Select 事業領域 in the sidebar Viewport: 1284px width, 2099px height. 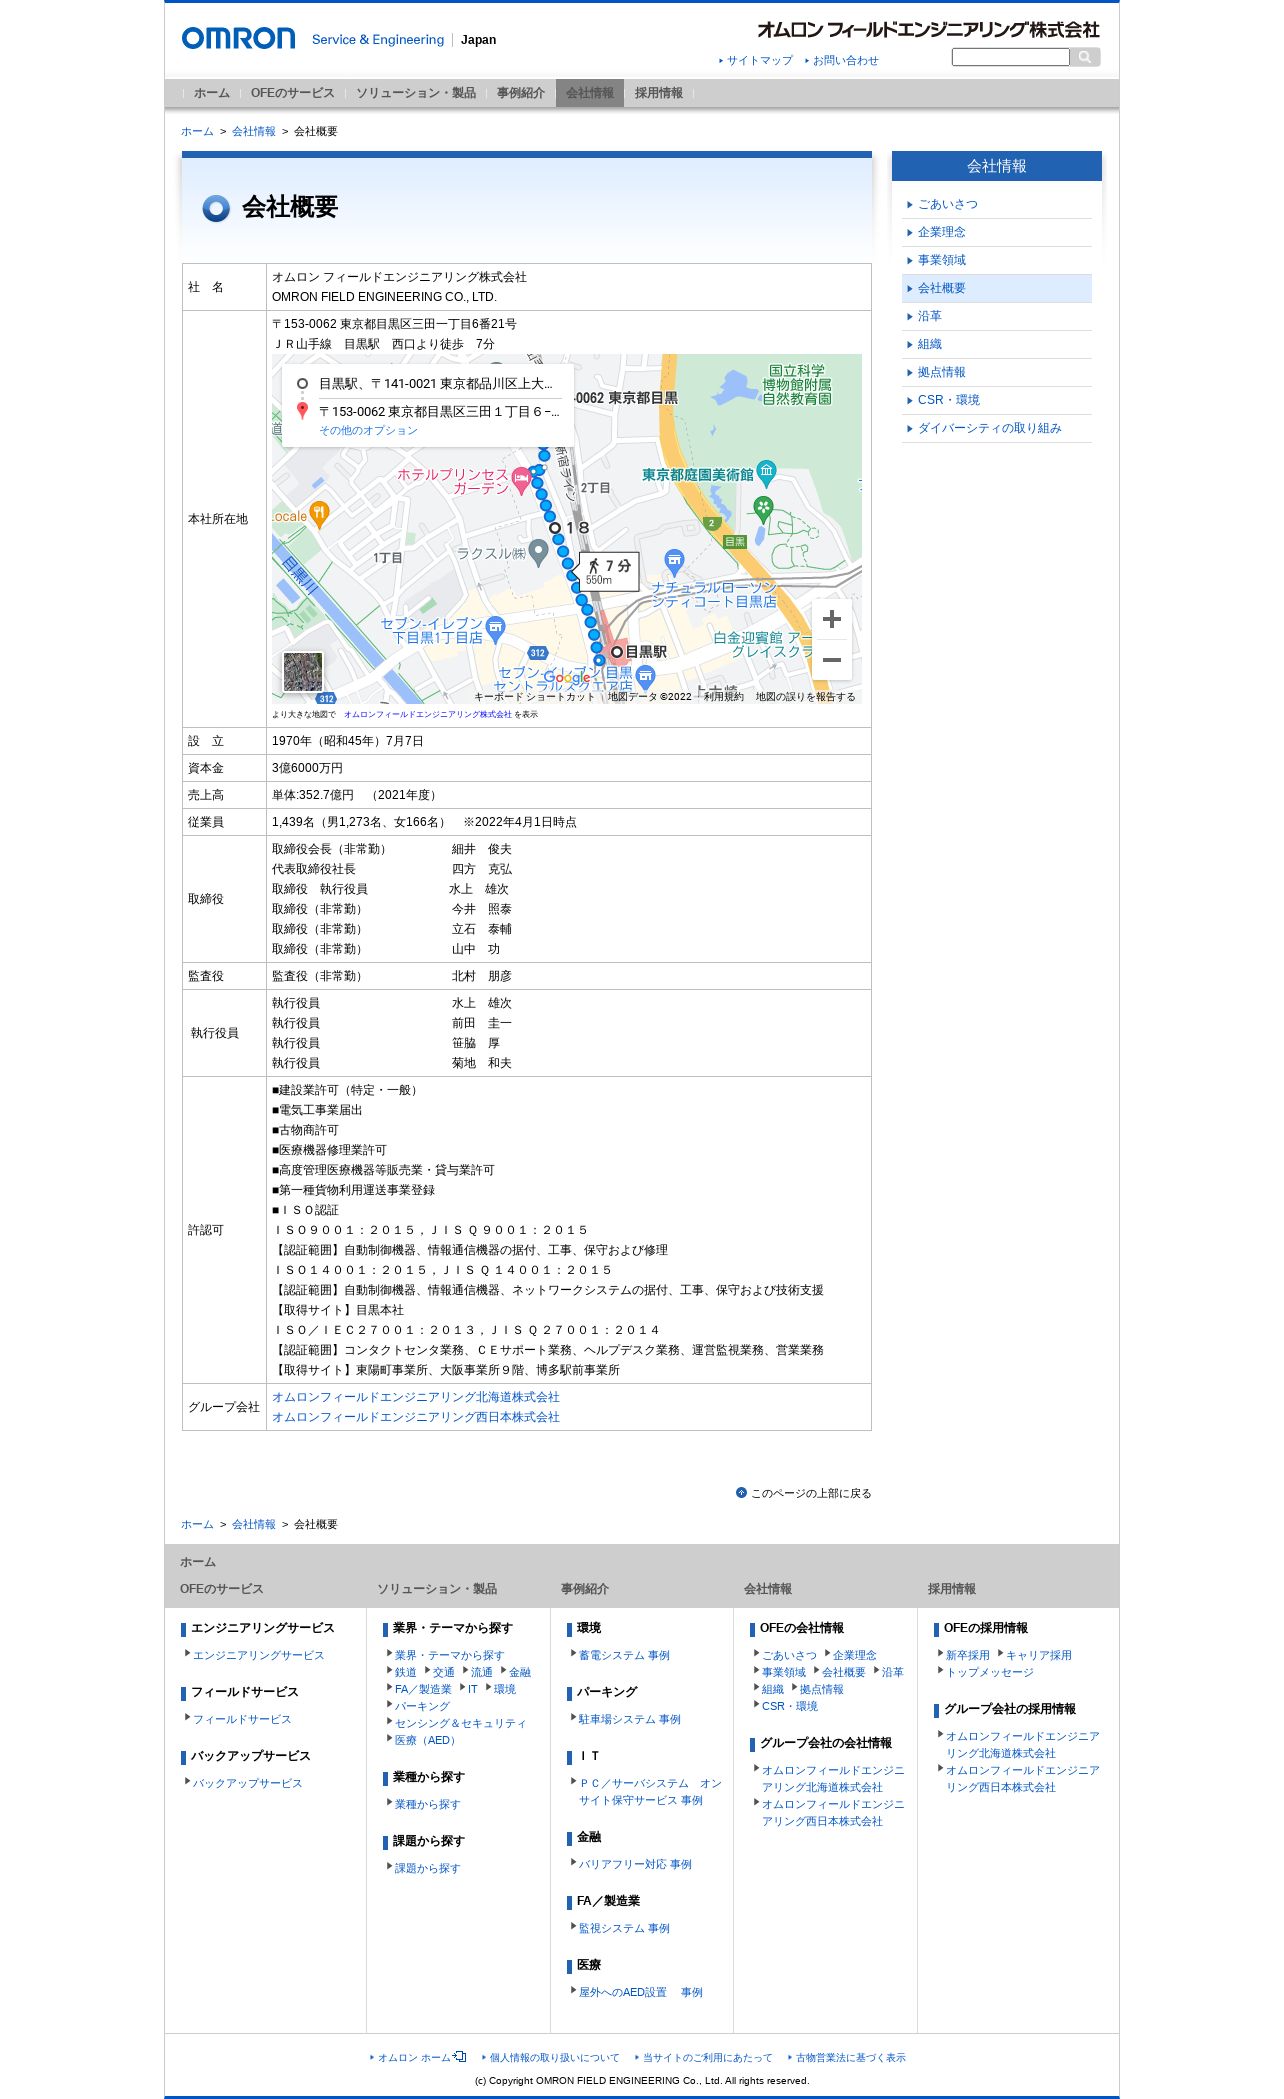(997, 260)
